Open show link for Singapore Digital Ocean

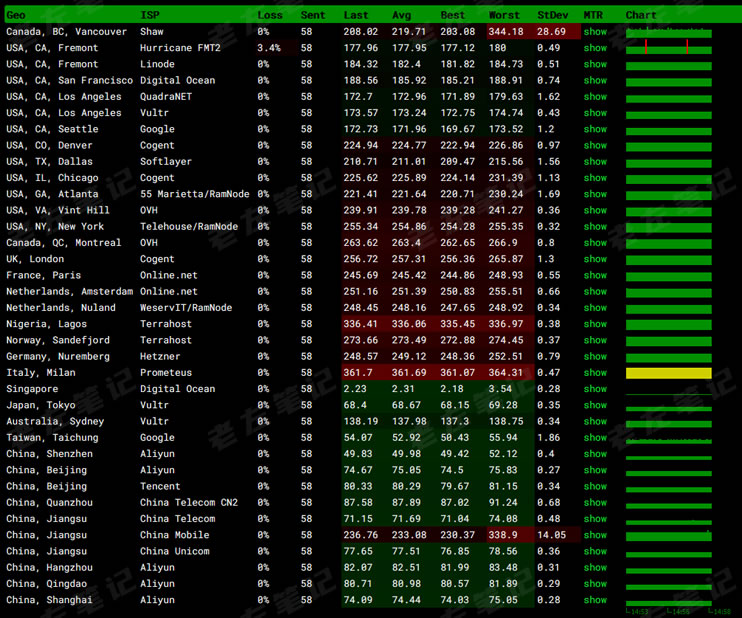pos(595,389)
